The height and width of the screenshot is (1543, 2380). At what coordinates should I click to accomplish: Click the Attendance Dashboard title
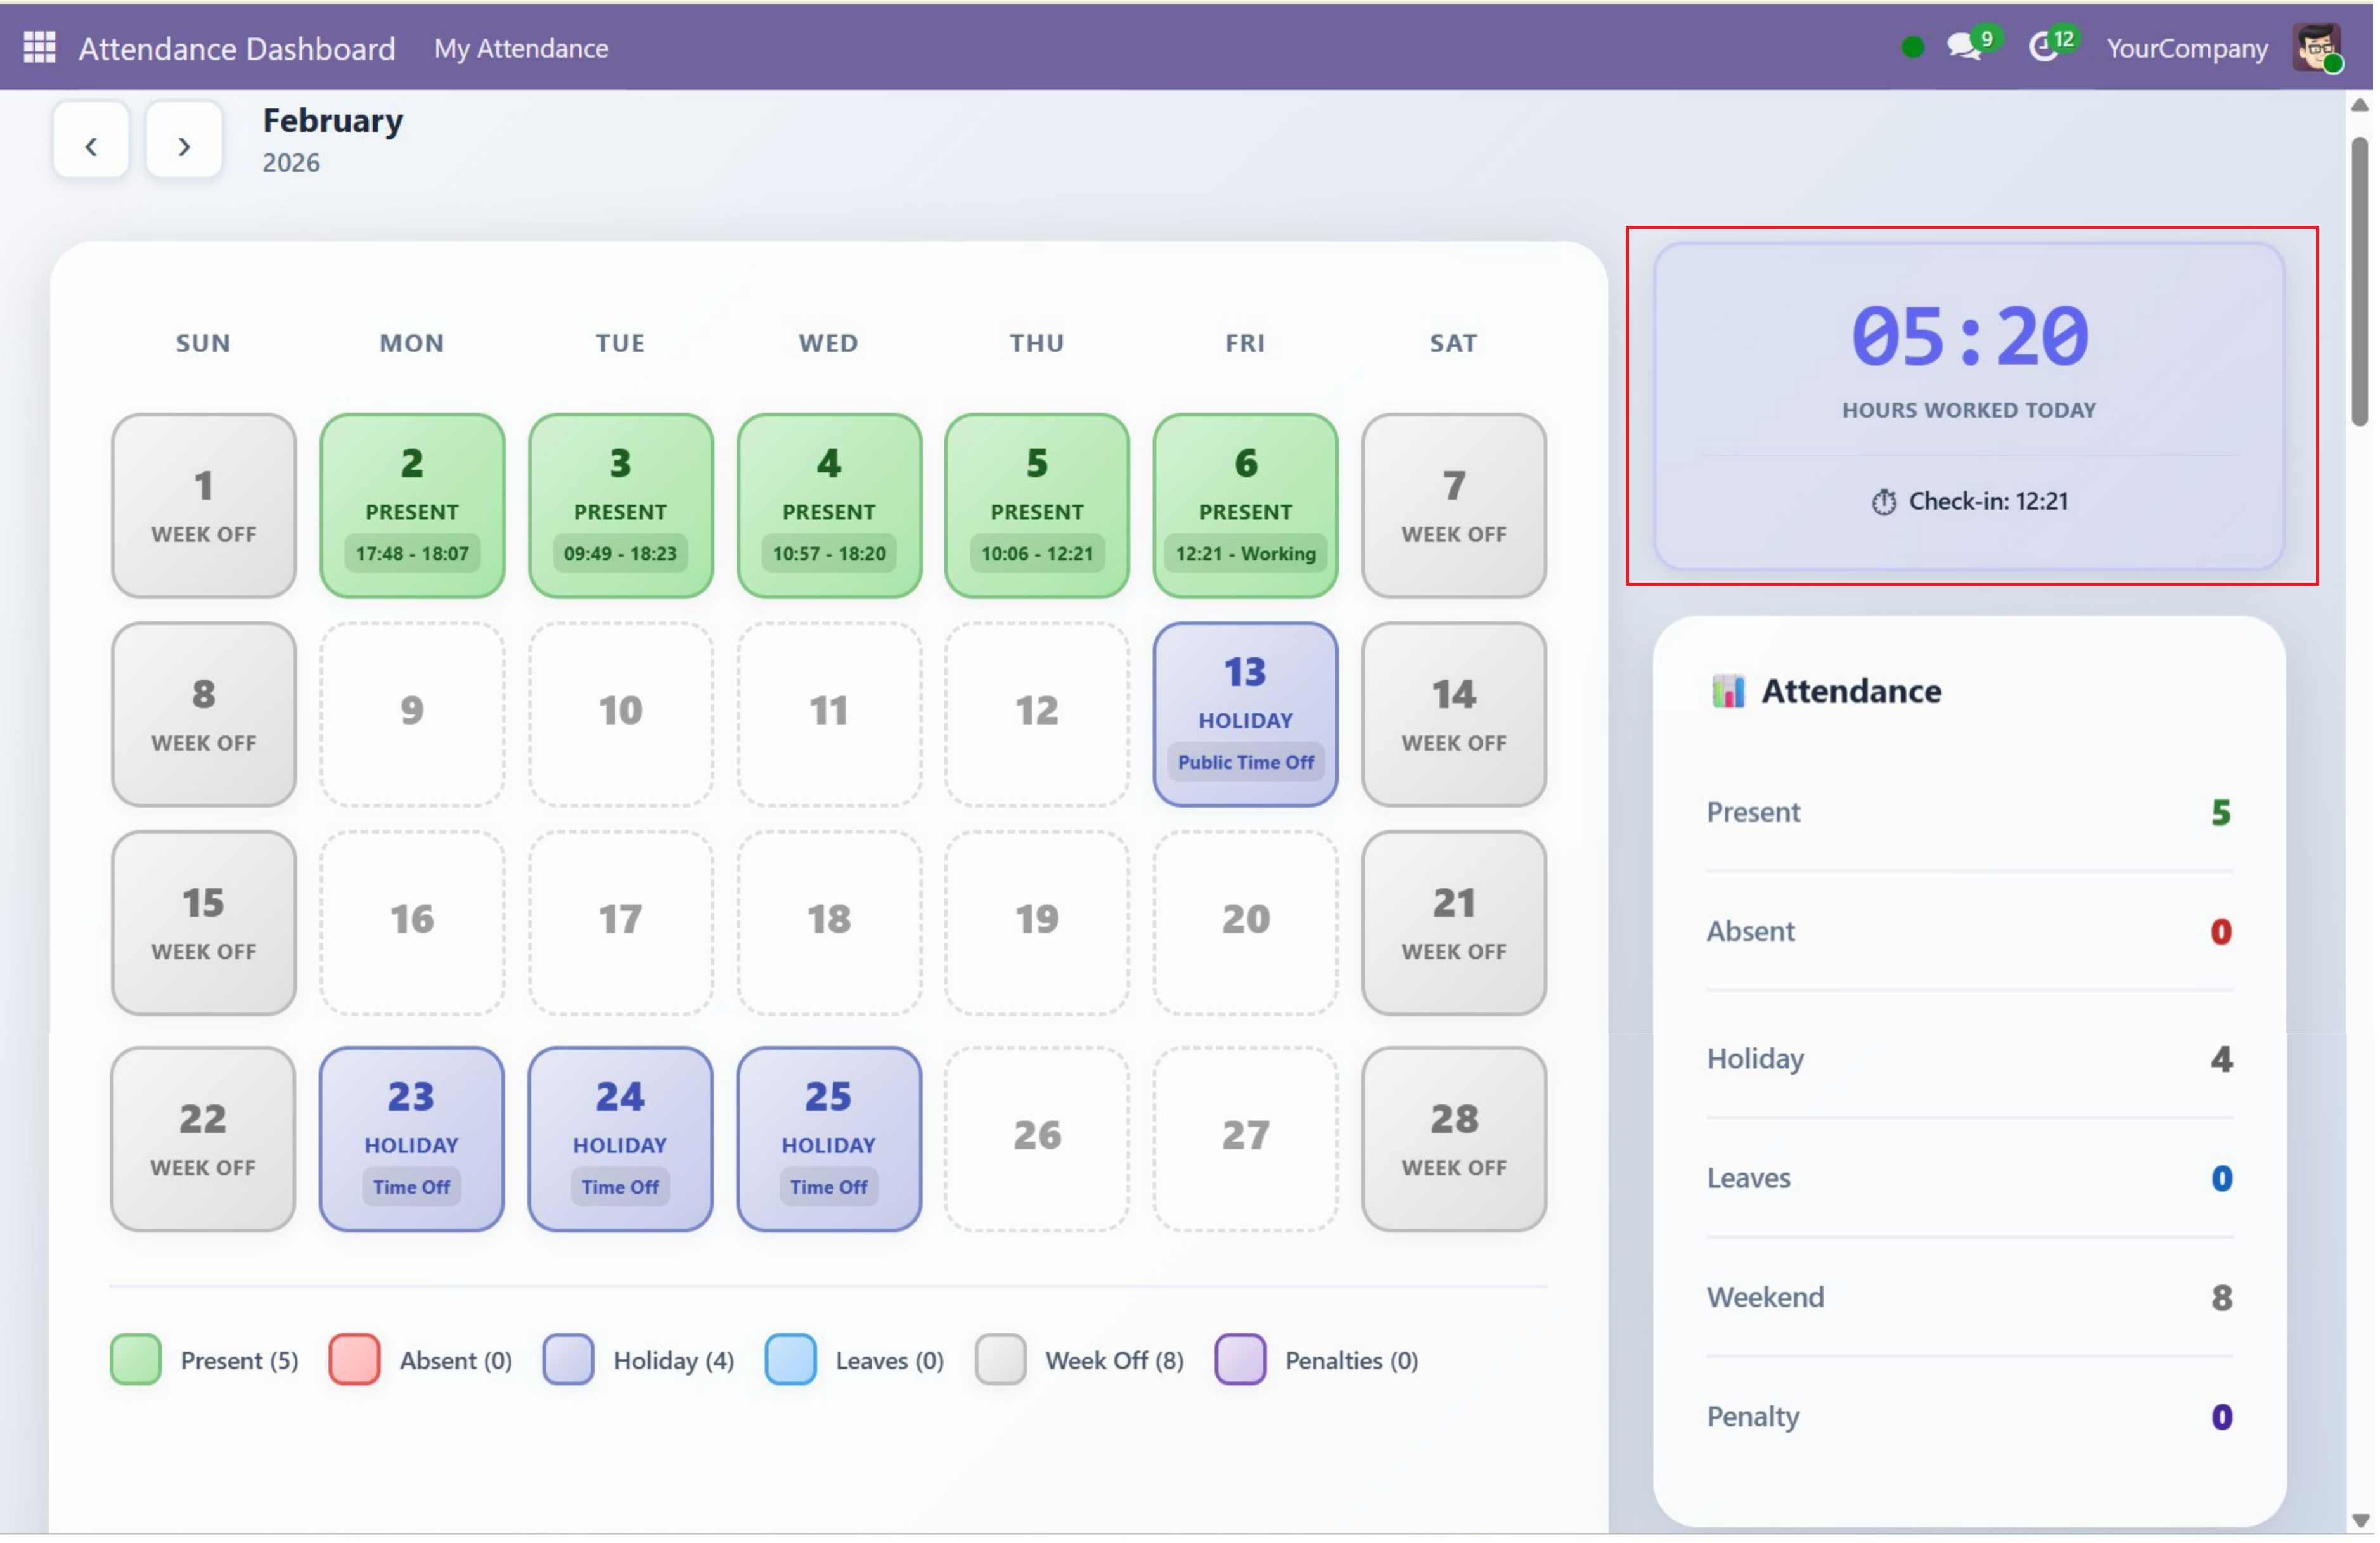coord(237,48)
